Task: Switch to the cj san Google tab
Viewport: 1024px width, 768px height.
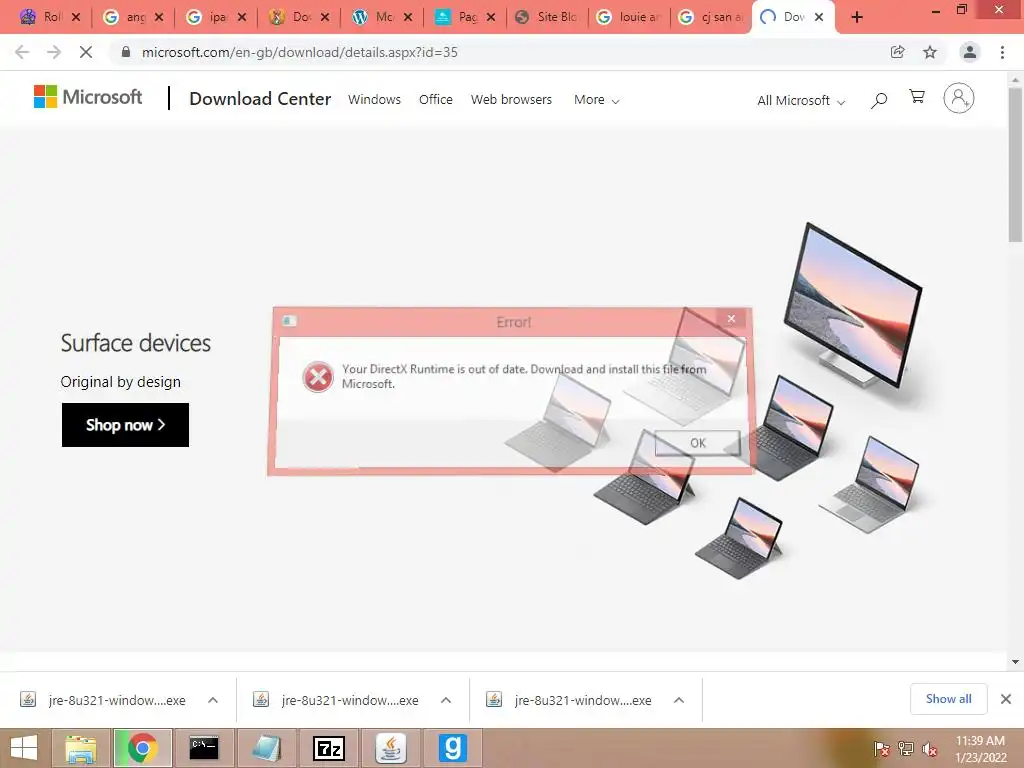Action: [x=712, y=17]
